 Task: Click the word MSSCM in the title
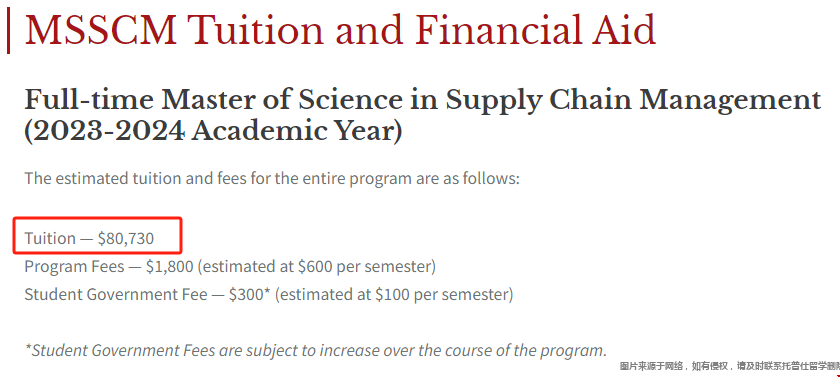(x=101, y=29)
